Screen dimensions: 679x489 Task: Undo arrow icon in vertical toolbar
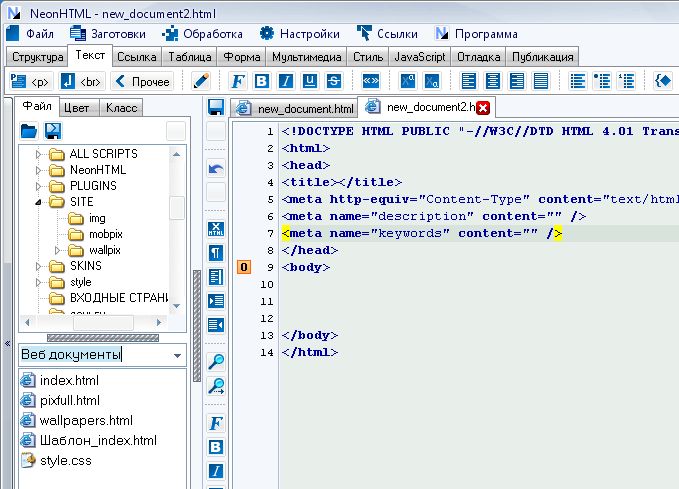[216, 168]
